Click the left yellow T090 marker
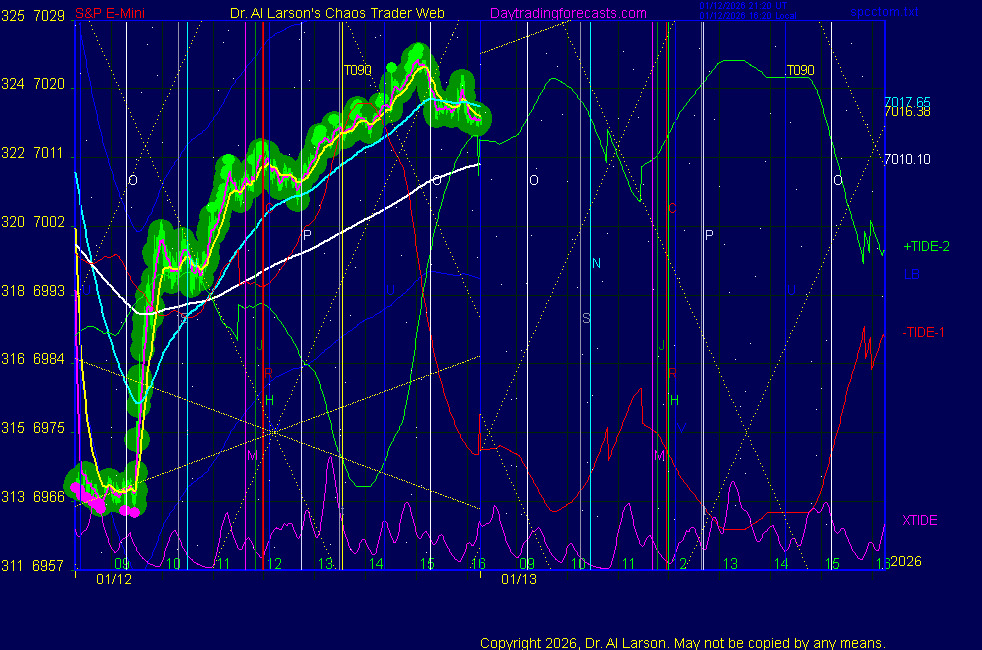 (x=357, y=70)
